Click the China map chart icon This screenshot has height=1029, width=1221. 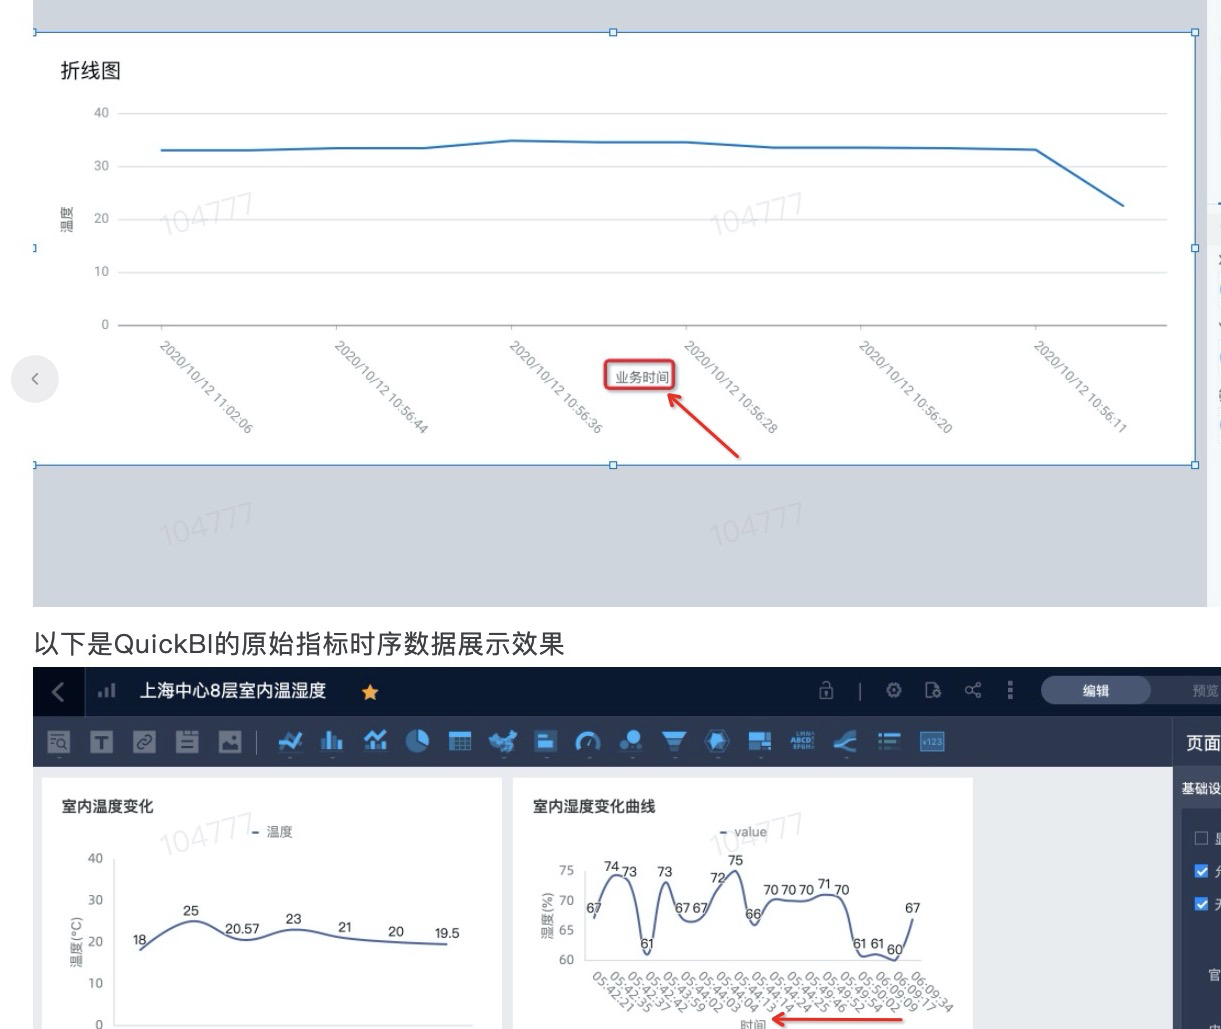[502, 742]
